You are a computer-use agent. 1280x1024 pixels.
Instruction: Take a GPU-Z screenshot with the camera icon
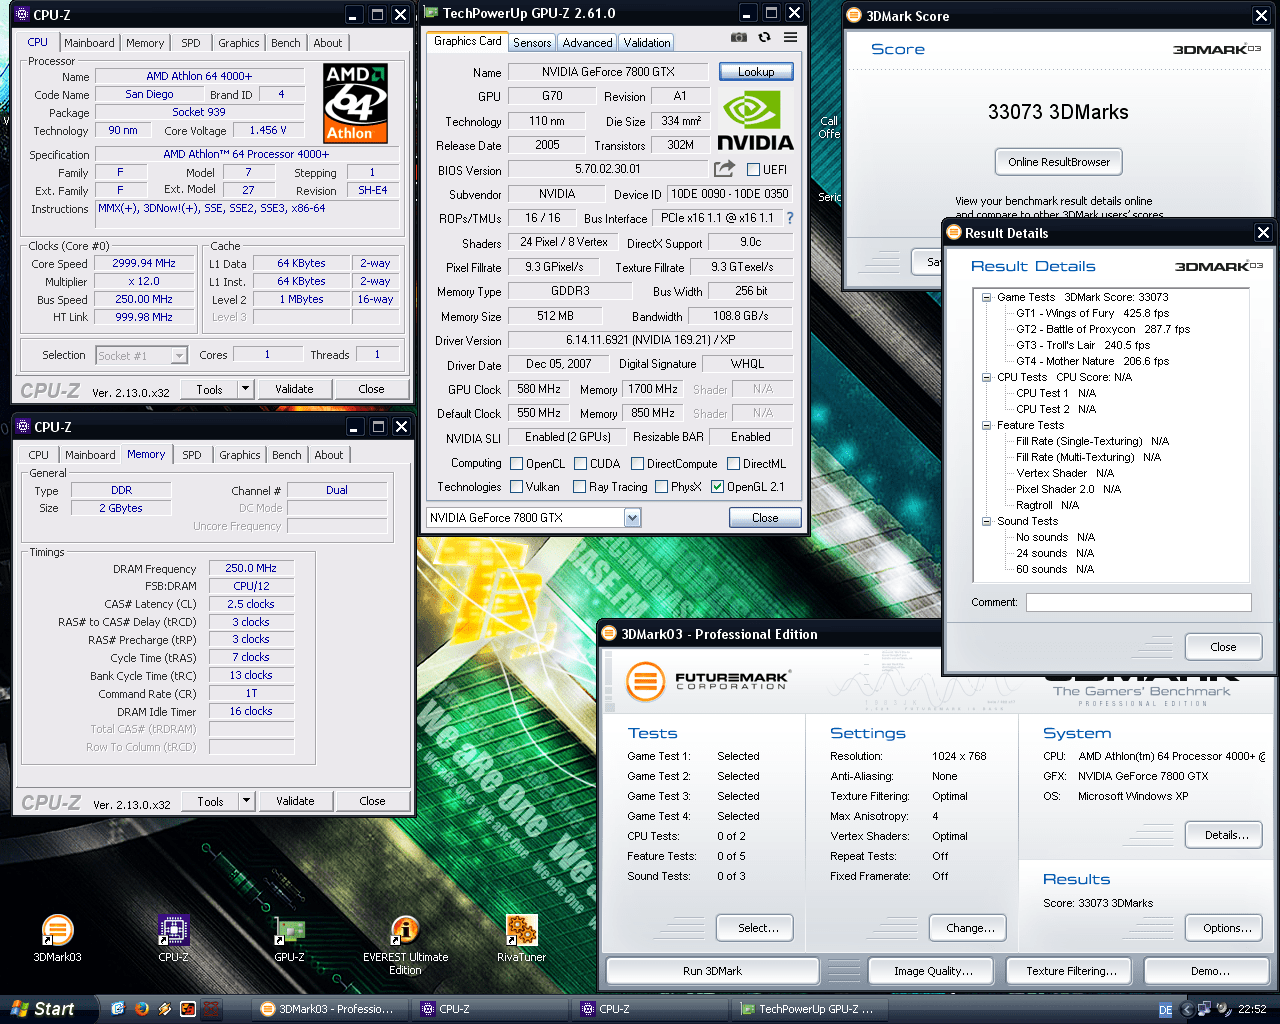(738, 37)
